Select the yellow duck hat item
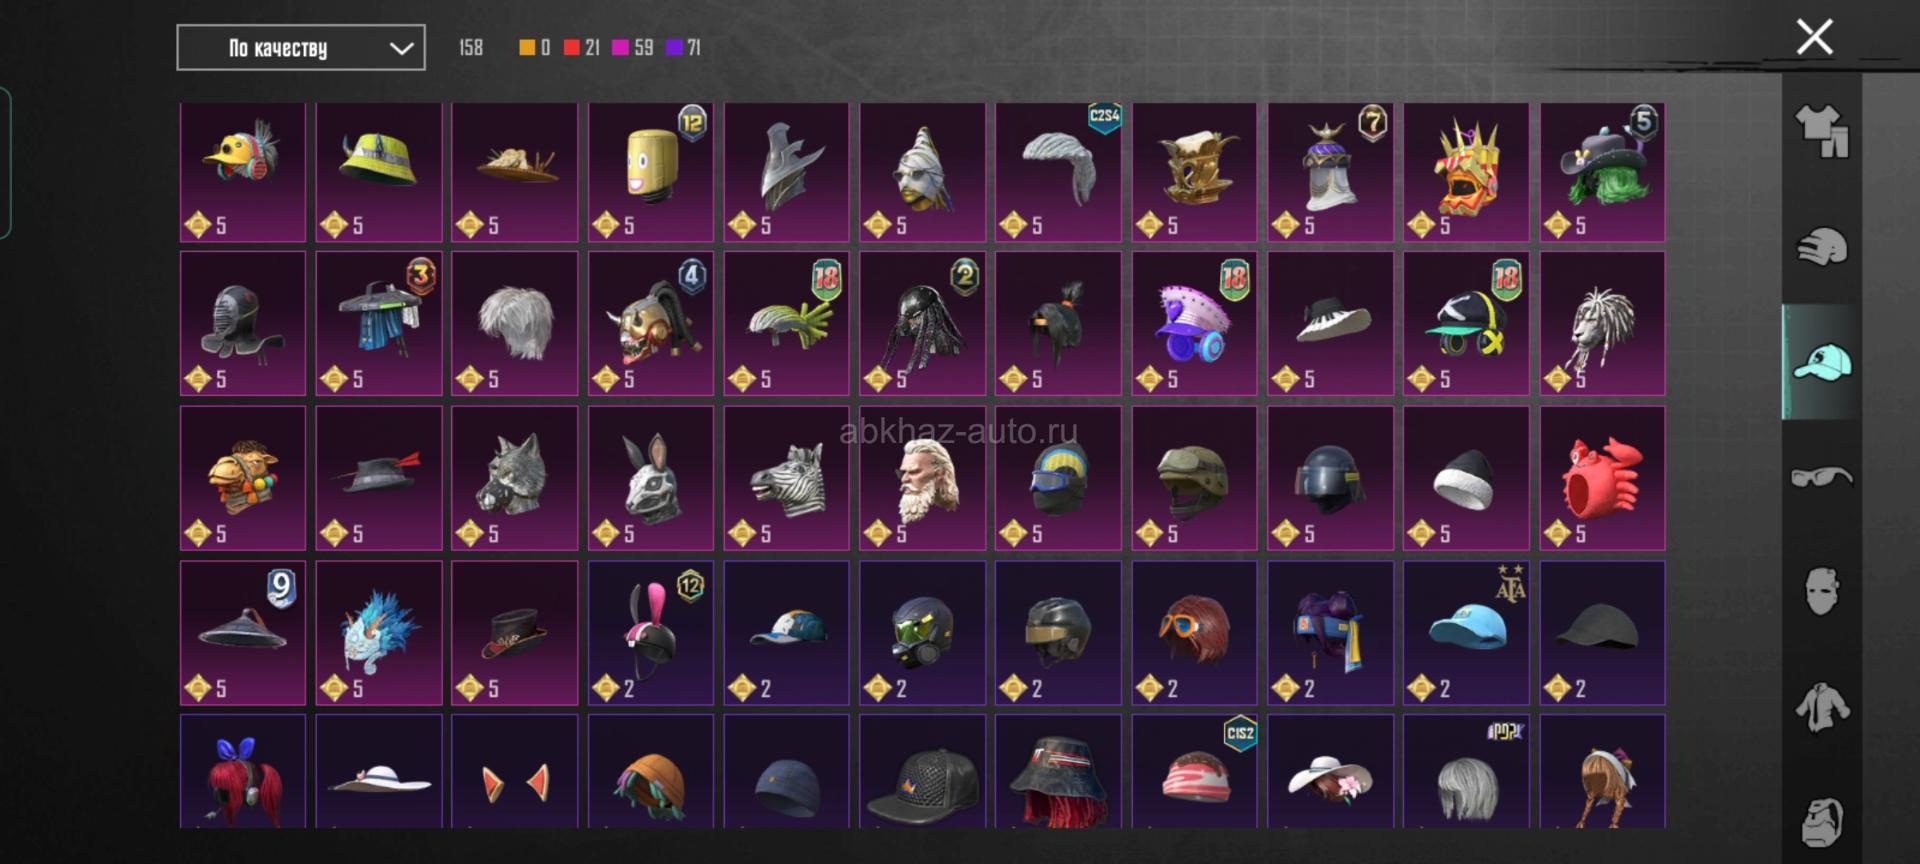The image size is (1920, 864). (243, 172)
